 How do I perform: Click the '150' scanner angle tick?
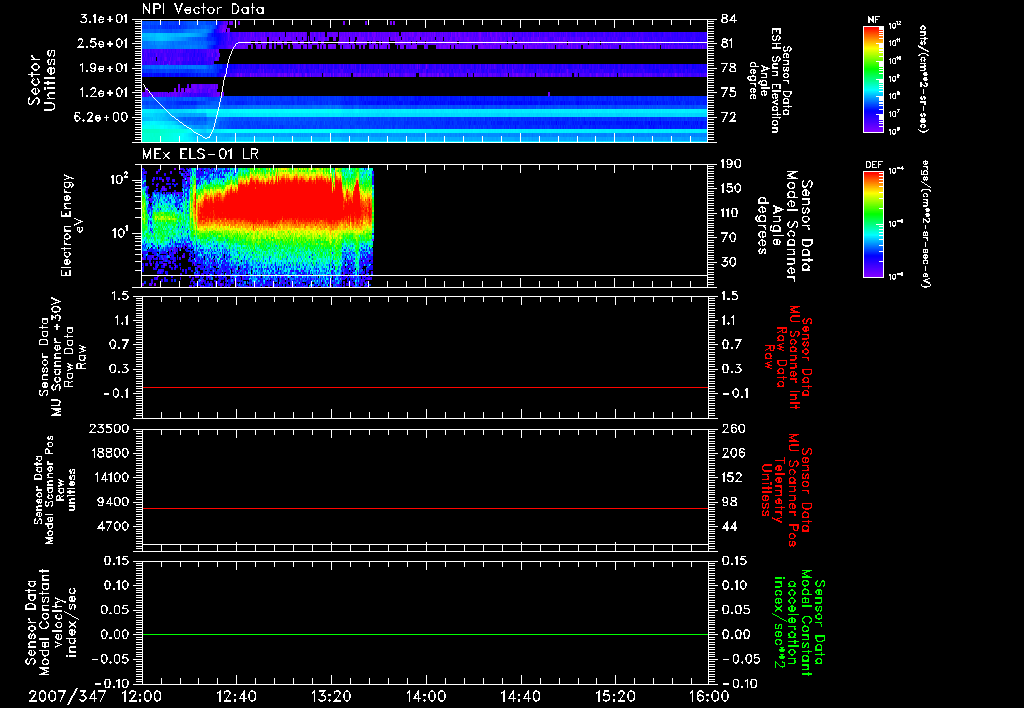tap(731, 188)
